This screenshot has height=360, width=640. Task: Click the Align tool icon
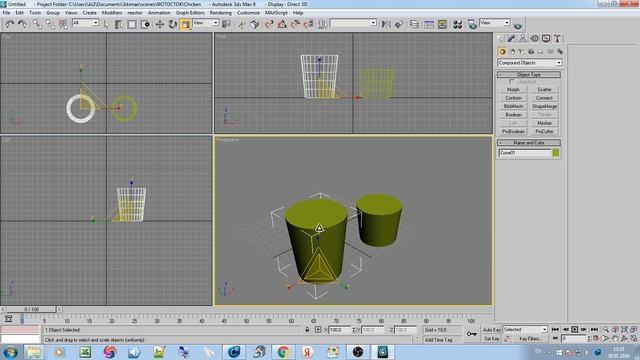pyautogui.click(x=399, y=24)
